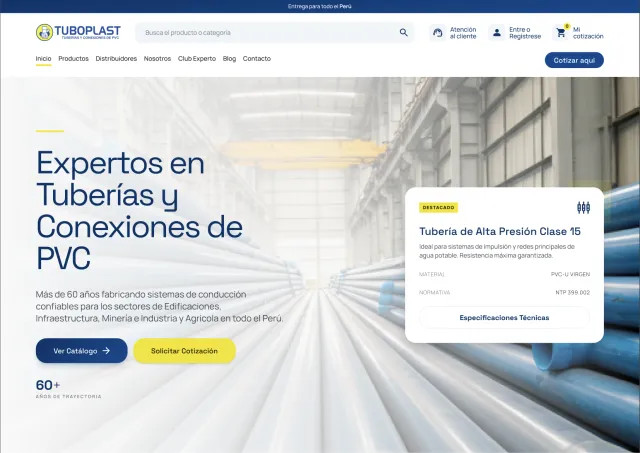640x453 pixels.
Task: Click the user account icon
Action: tap(497, 33)
